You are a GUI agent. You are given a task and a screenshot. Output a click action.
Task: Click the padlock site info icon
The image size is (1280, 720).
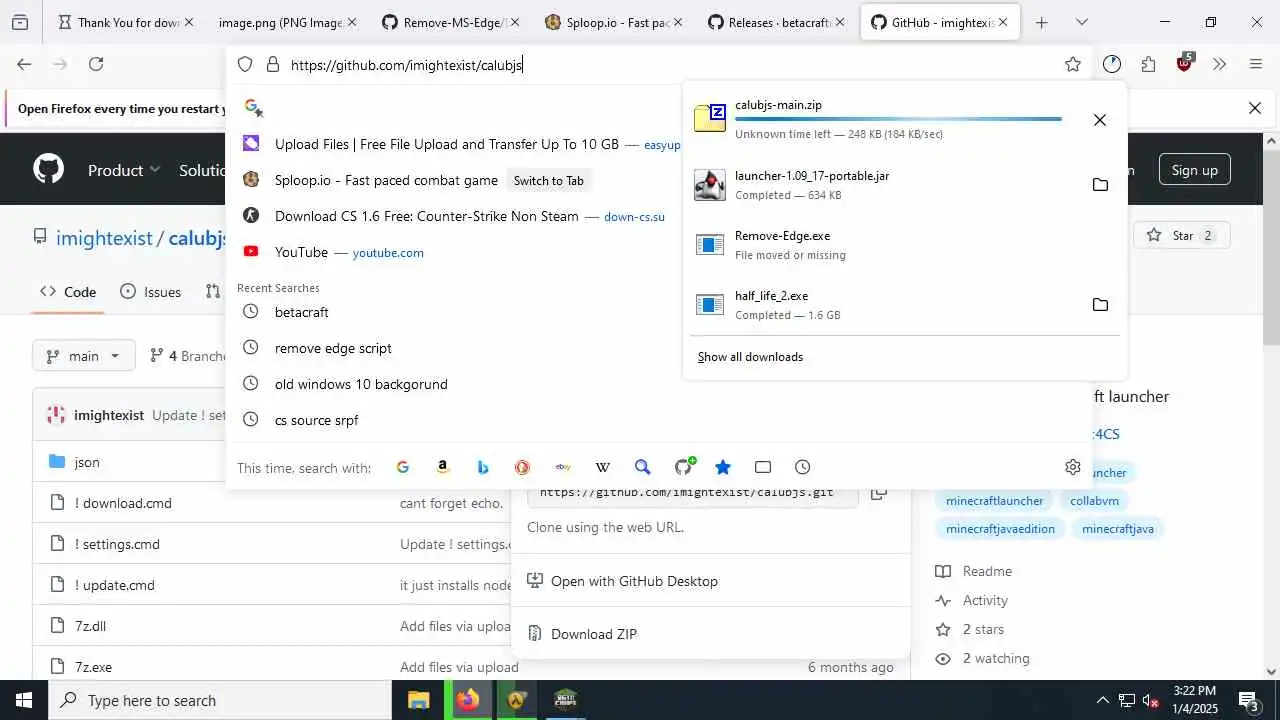[x=272, y=65]
